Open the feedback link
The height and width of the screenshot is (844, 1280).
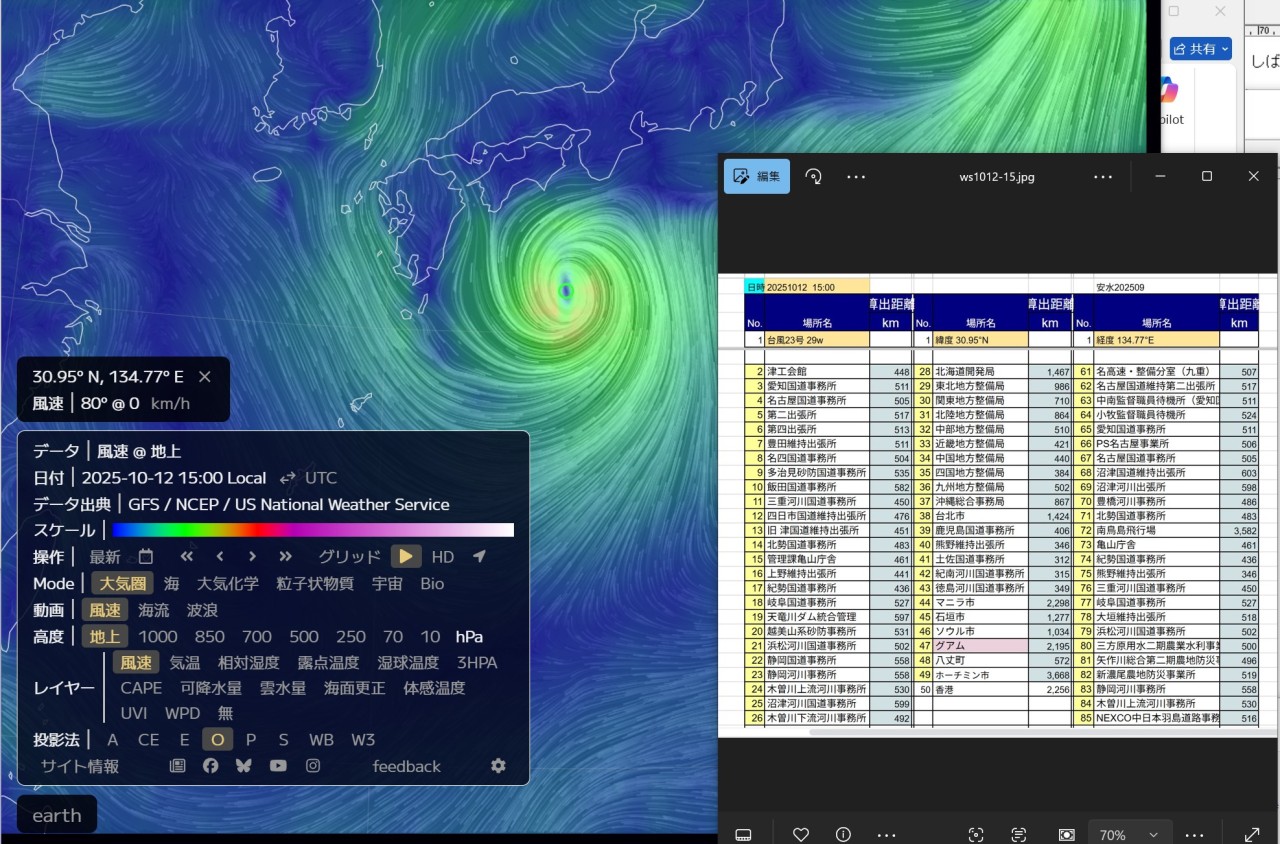(x=406, y=767)
